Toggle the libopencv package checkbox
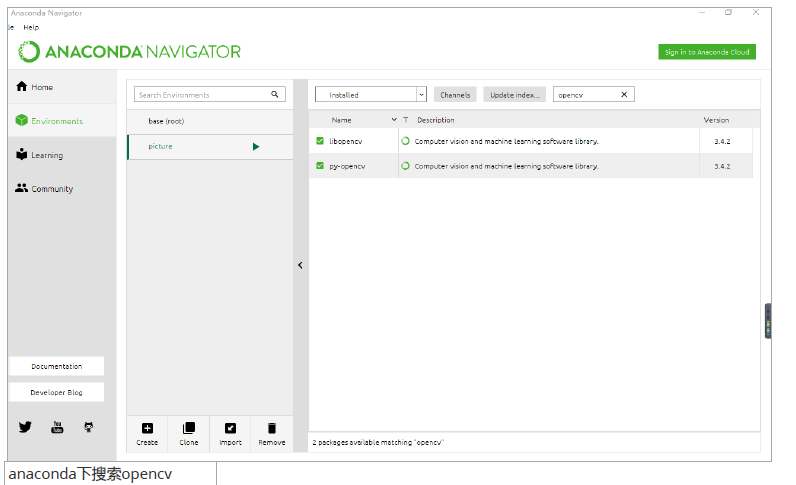Viewport: 796px width, 485px height. [x=320, y=141]
